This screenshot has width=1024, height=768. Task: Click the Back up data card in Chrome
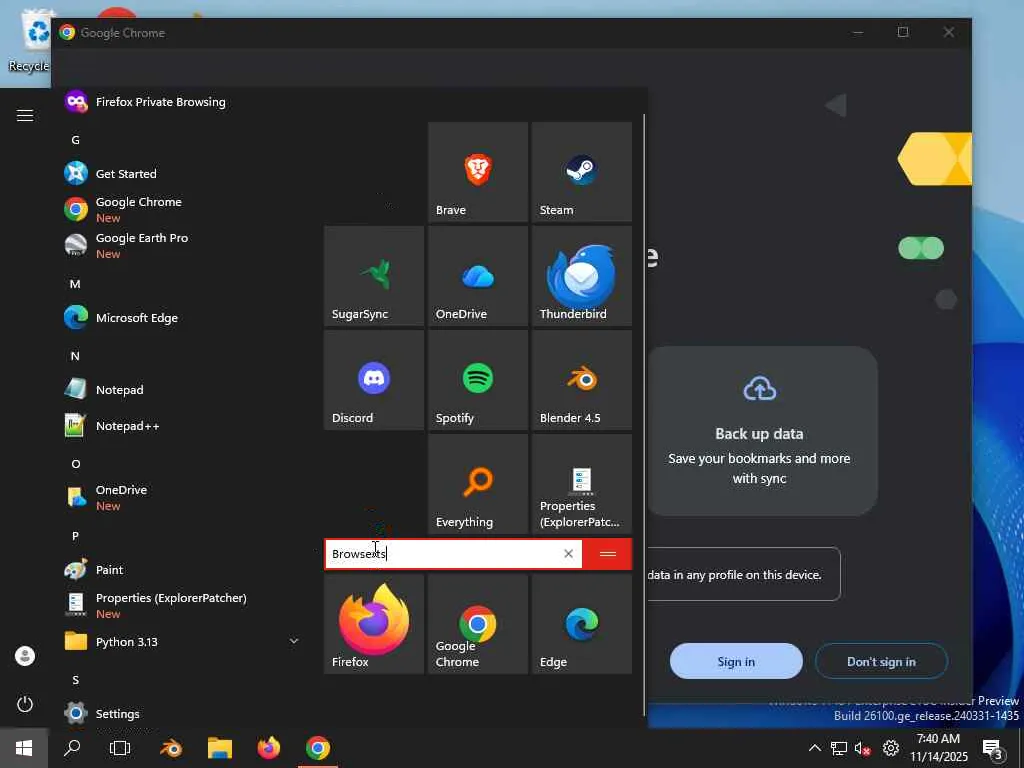click(x=762, y=431)
